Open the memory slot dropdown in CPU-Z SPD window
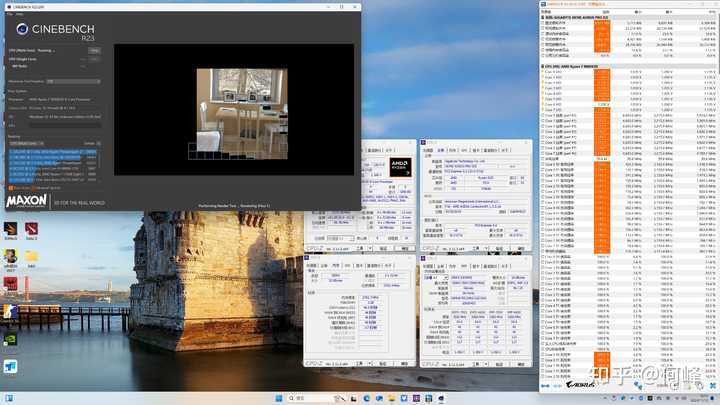720x405 pixels. click(436, 278)
